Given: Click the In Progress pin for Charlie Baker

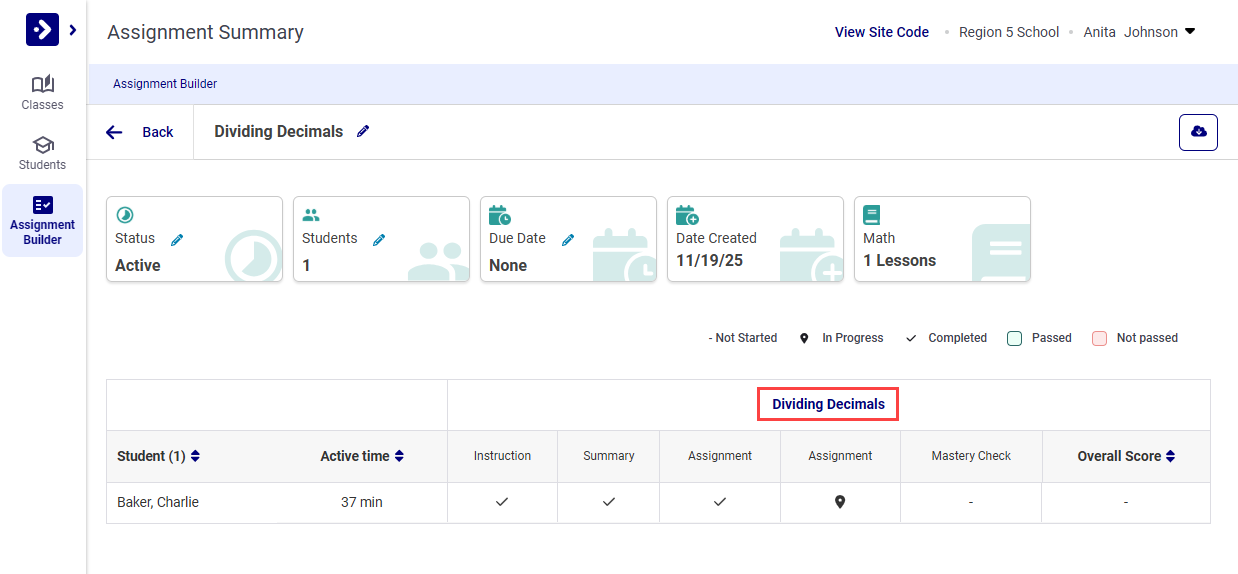Looking at the screenshot, I should point(840,502).
